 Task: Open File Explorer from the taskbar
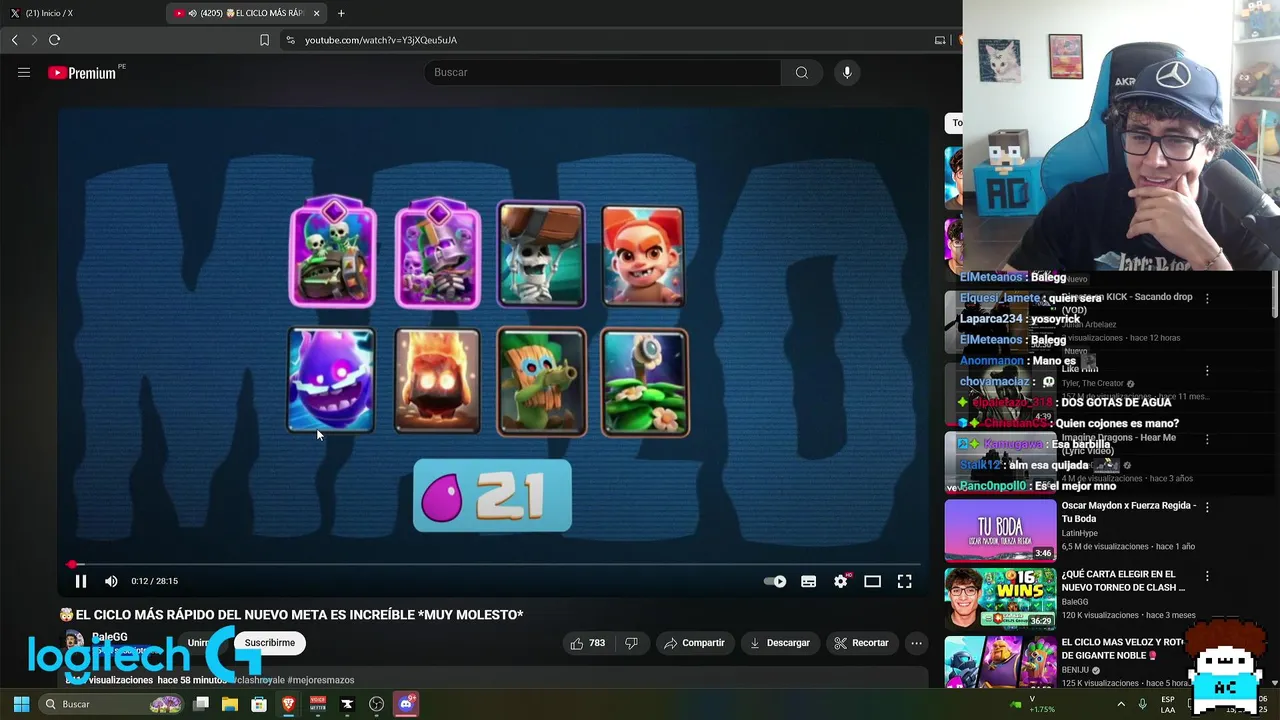[230, 704]
